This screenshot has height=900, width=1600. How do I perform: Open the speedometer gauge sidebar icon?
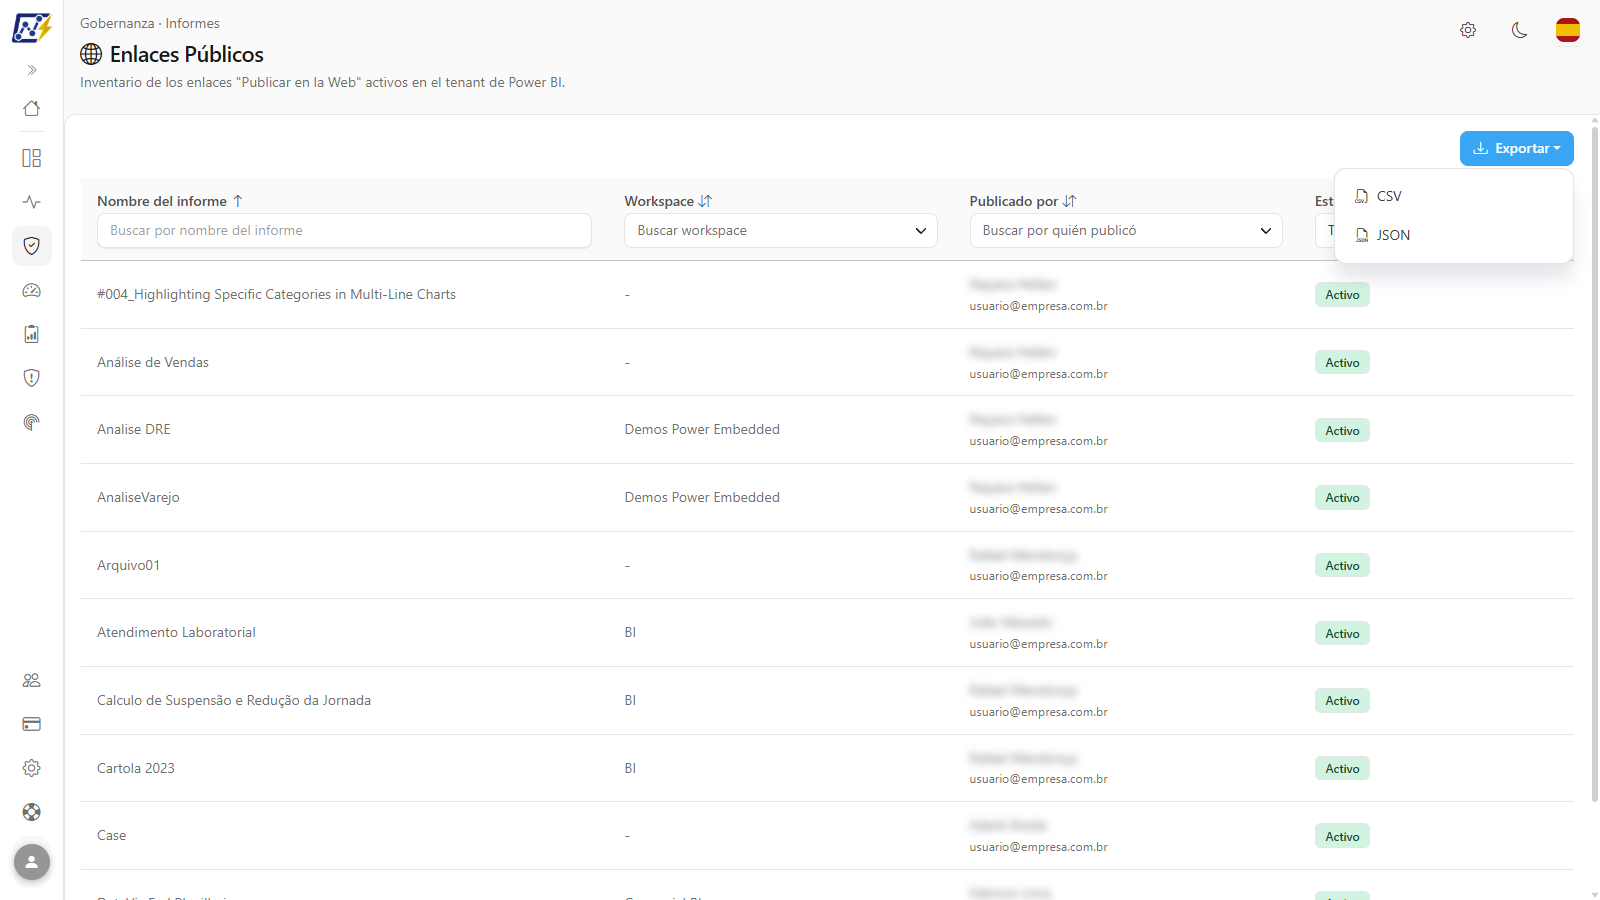coord(32,290)
